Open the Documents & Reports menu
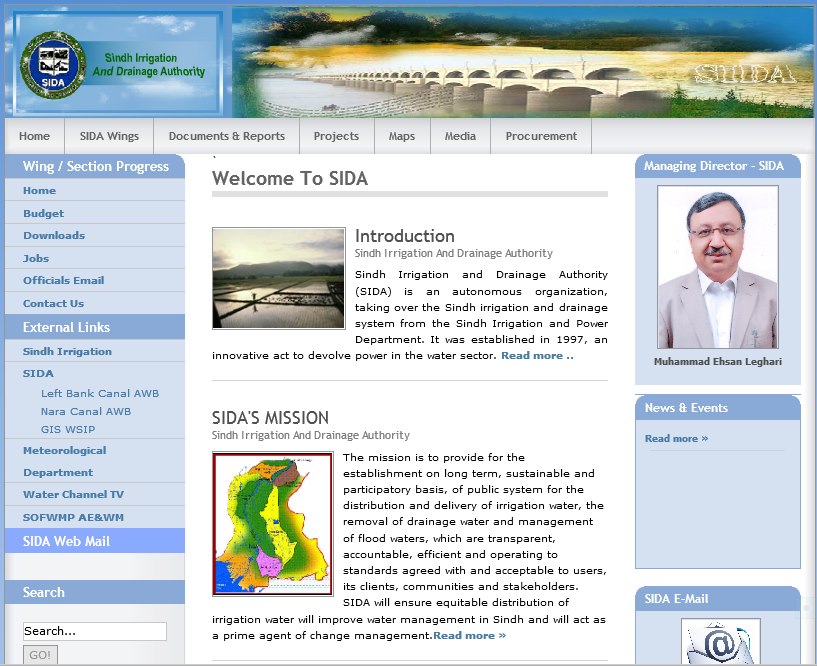Image resolution: width=817 pixels, height=666 pixels. pyautogui.click(x=227, y=136)
